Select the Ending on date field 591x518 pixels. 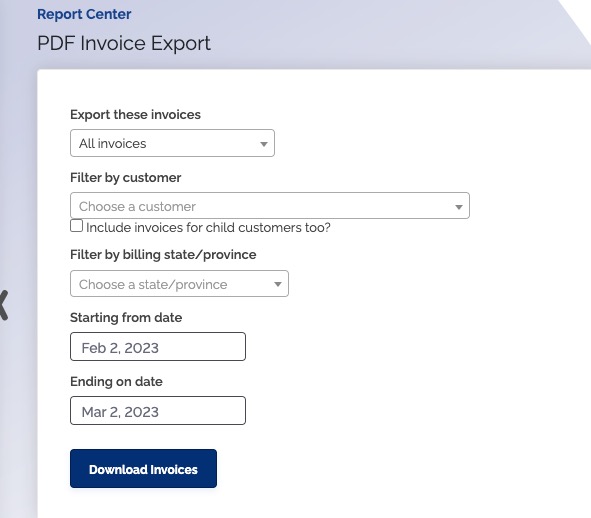point(158,411)
